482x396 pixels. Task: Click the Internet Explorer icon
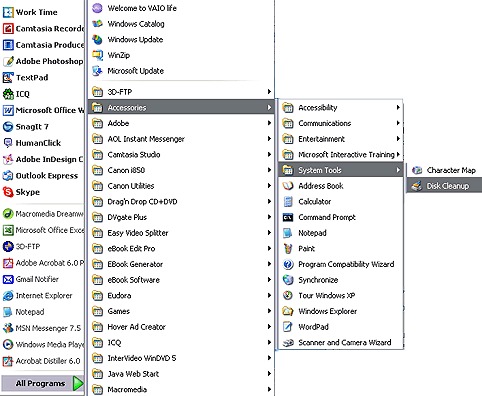pyautogui.click(x=8, y=295)
